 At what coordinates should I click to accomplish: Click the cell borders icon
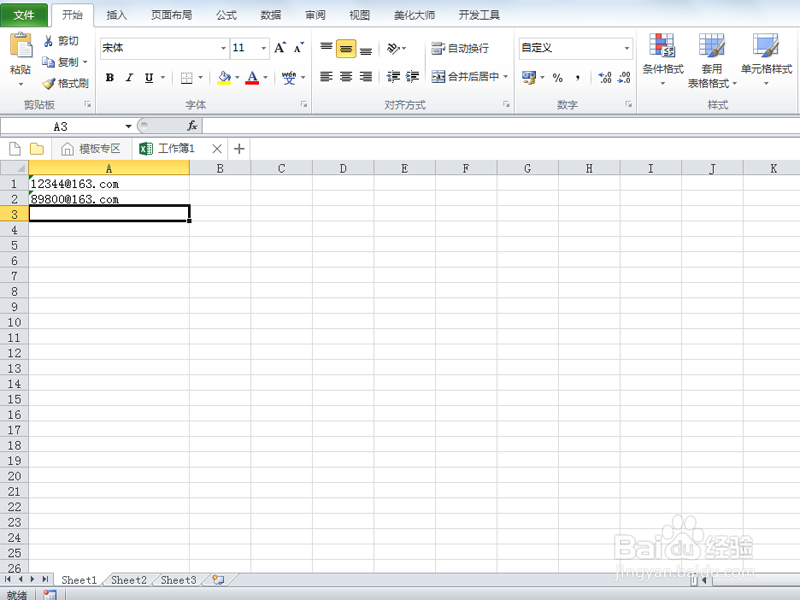(187, 78)
